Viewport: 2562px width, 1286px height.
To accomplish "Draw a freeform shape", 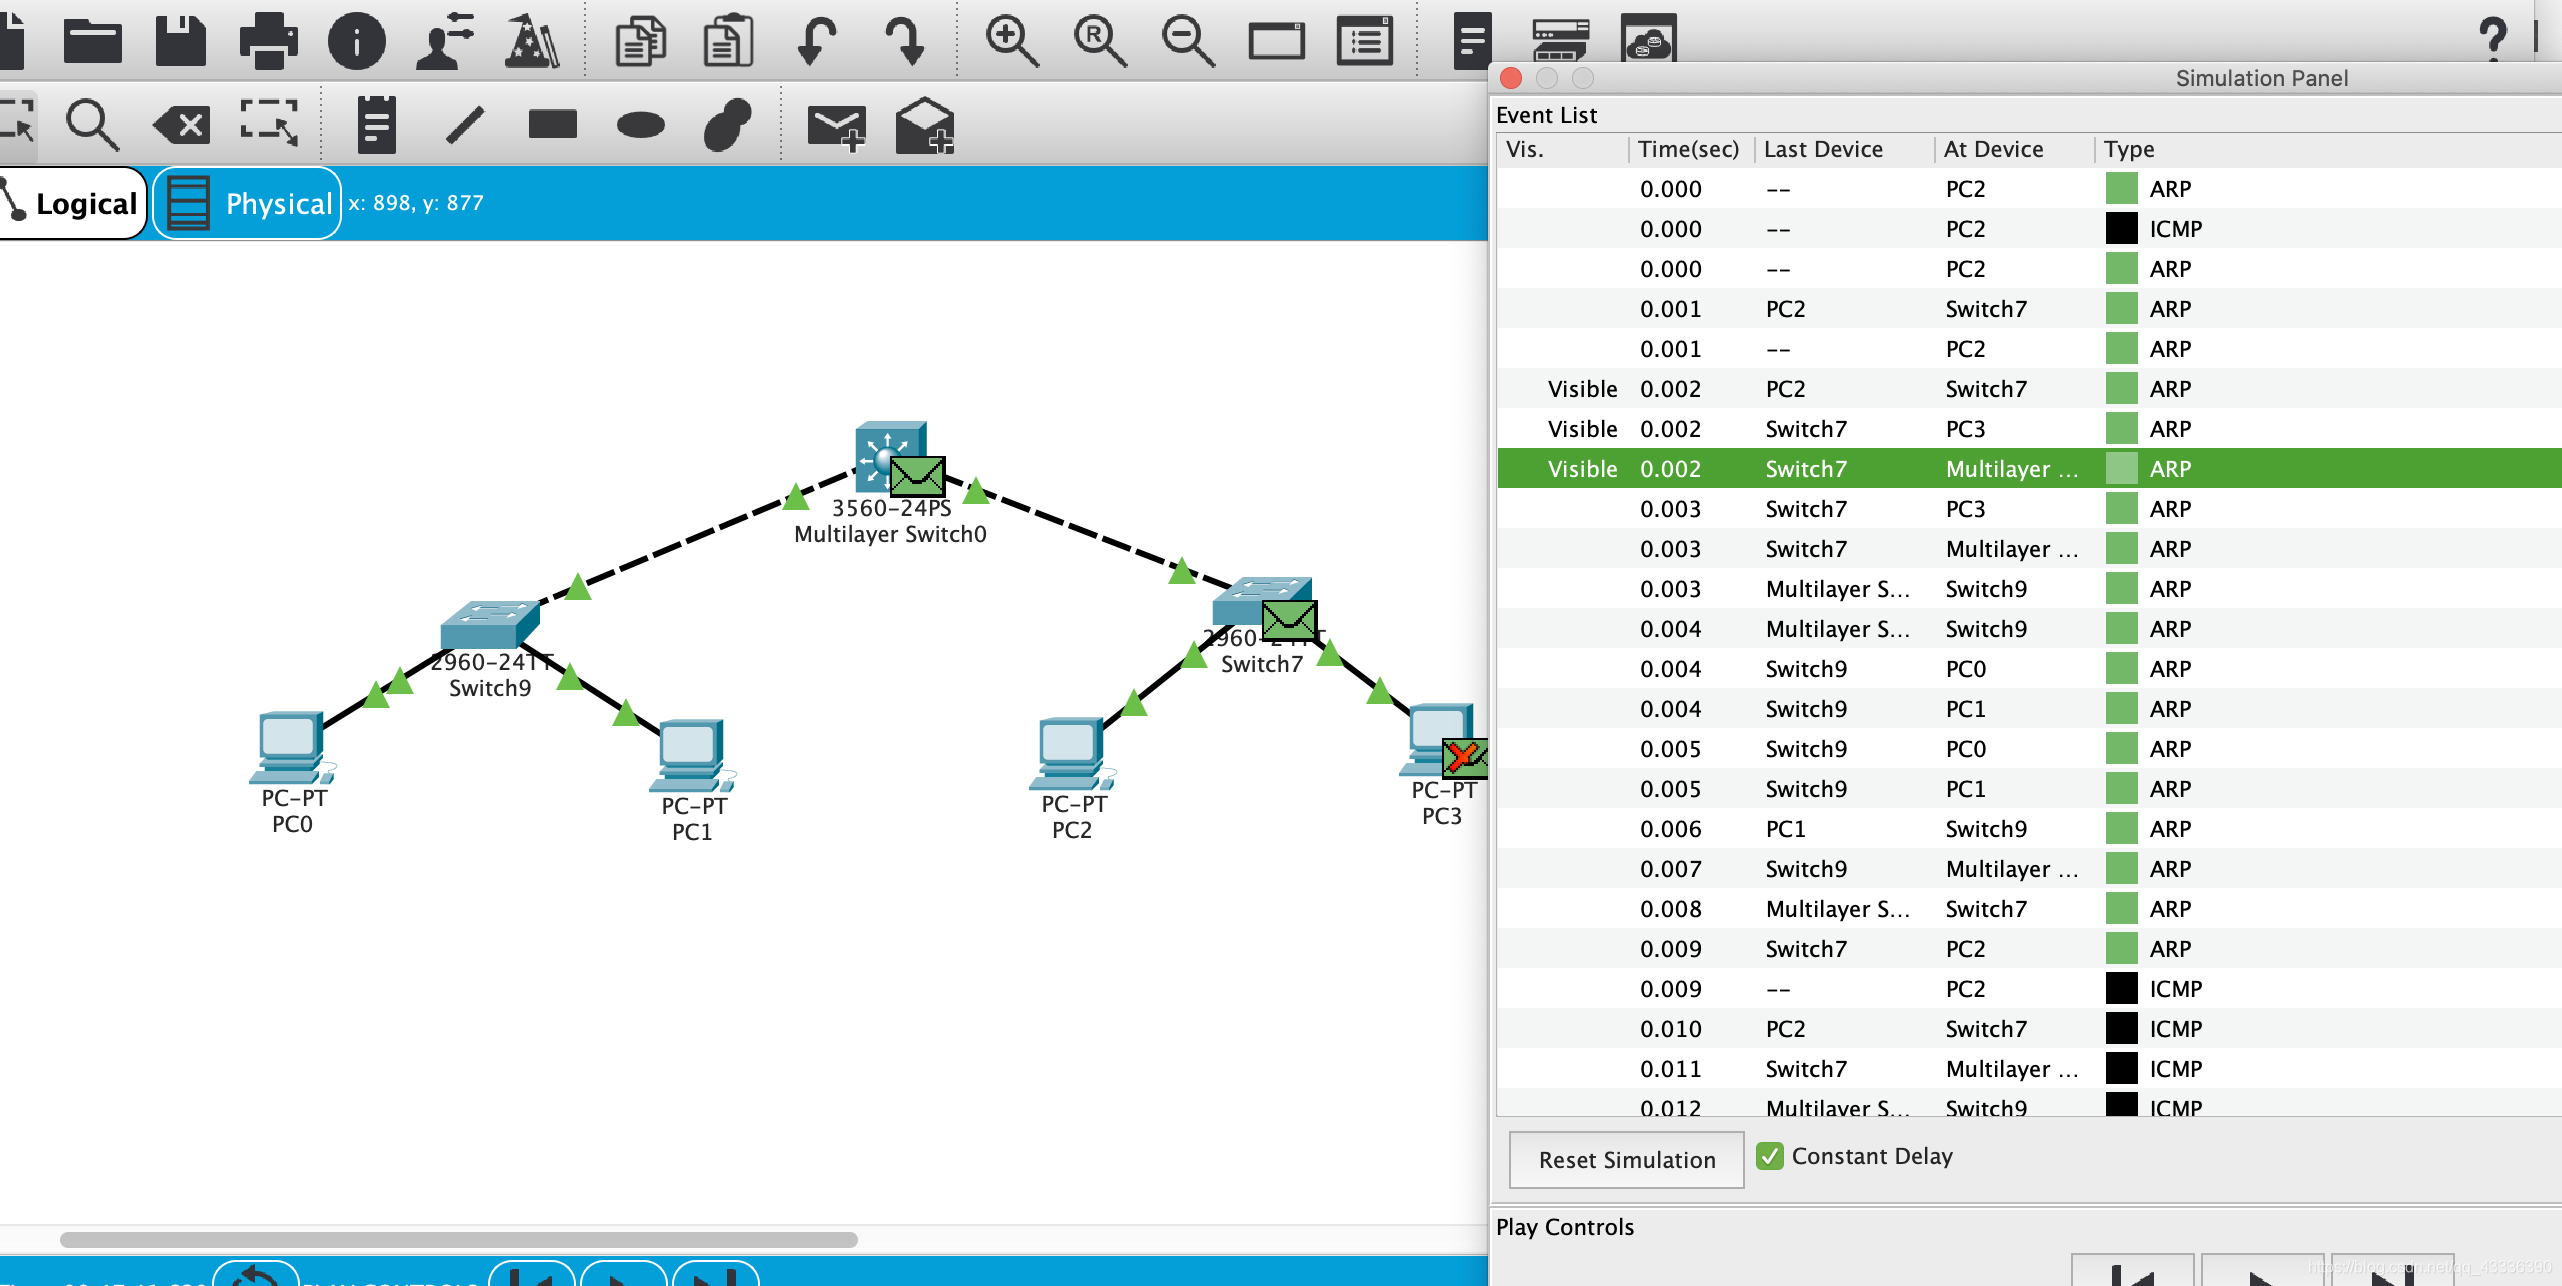I will pos(727,125).
